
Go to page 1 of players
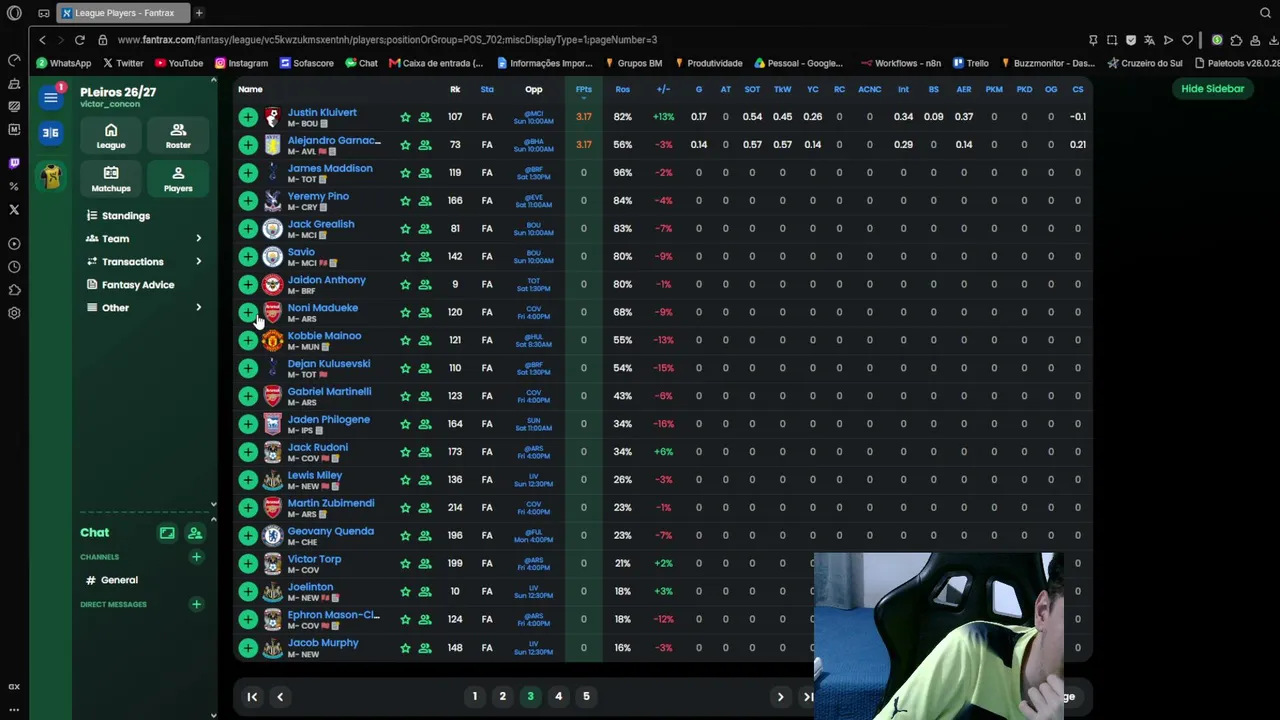475,697
